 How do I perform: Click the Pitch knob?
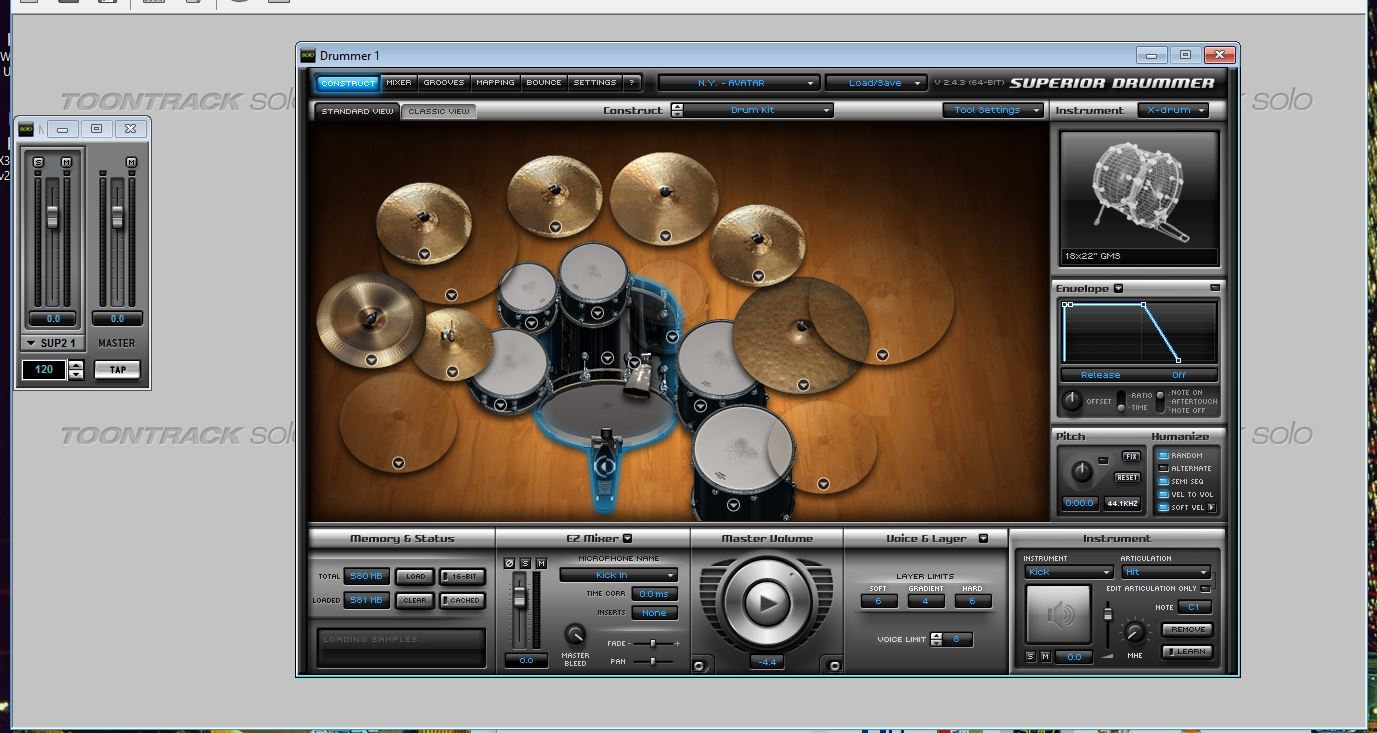pos(1082,471)
